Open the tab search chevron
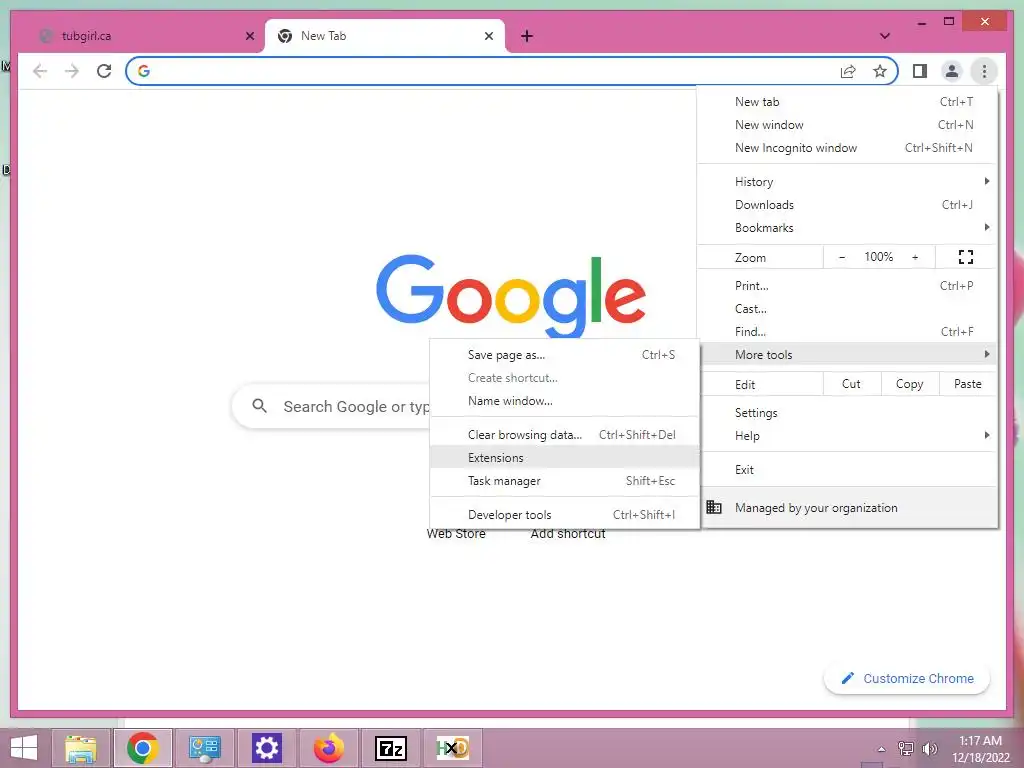The height and width of the screenshot is (768, 1024). (x=884, y=36)
